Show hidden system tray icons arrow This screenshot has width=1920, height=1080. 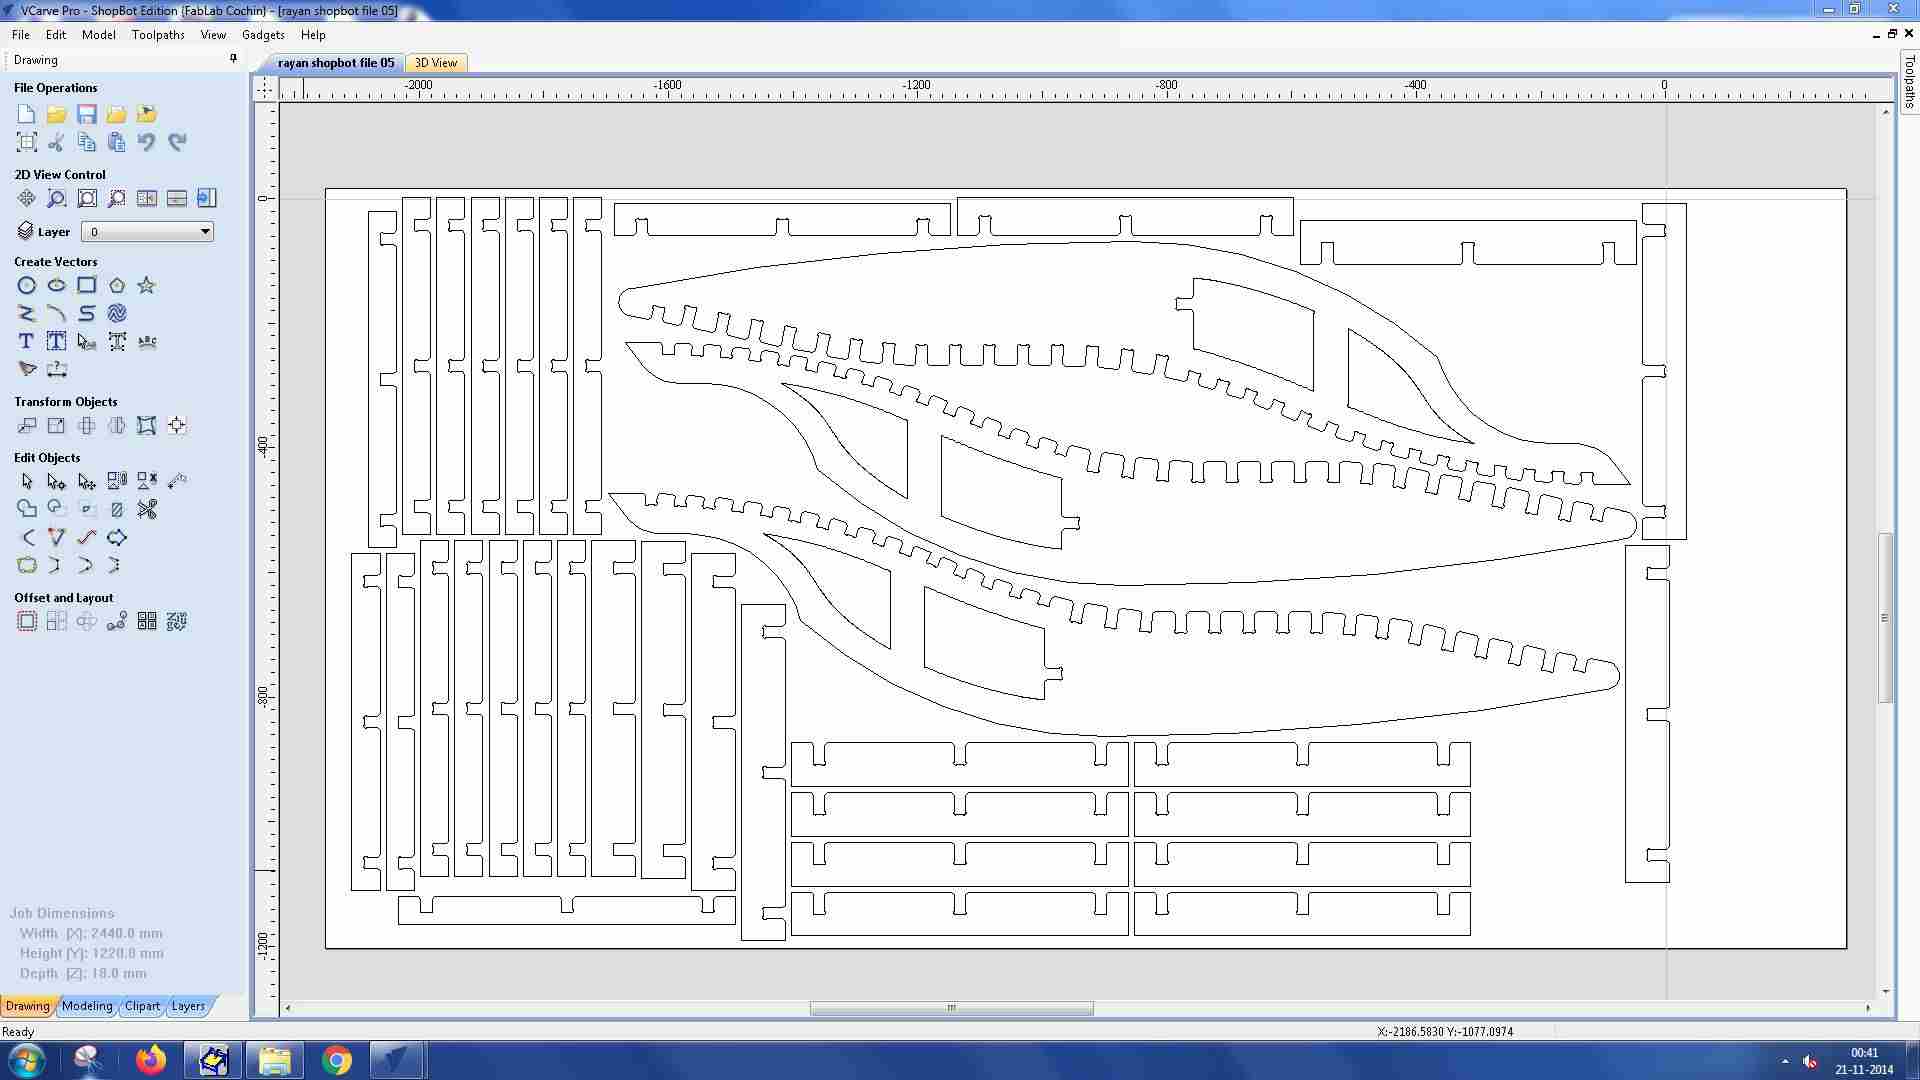1785,1061
